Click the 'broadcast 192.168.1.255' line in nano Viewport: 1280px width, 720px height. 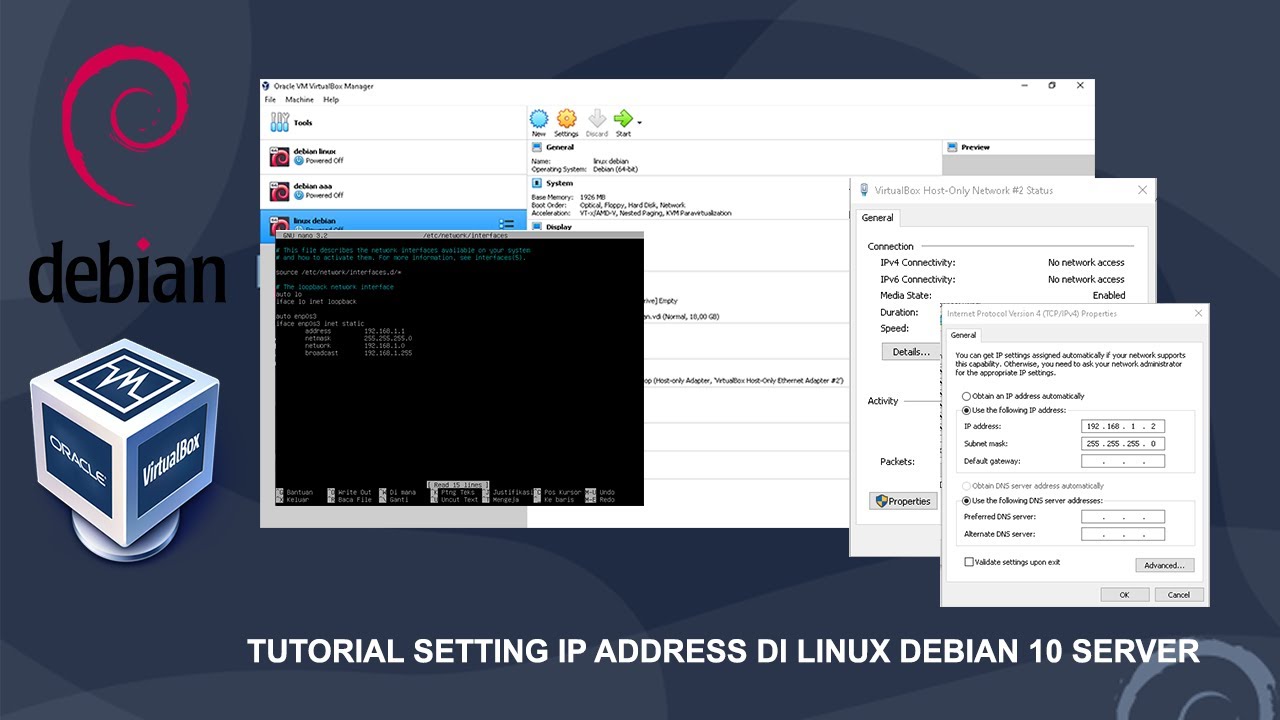click(358, 353)
